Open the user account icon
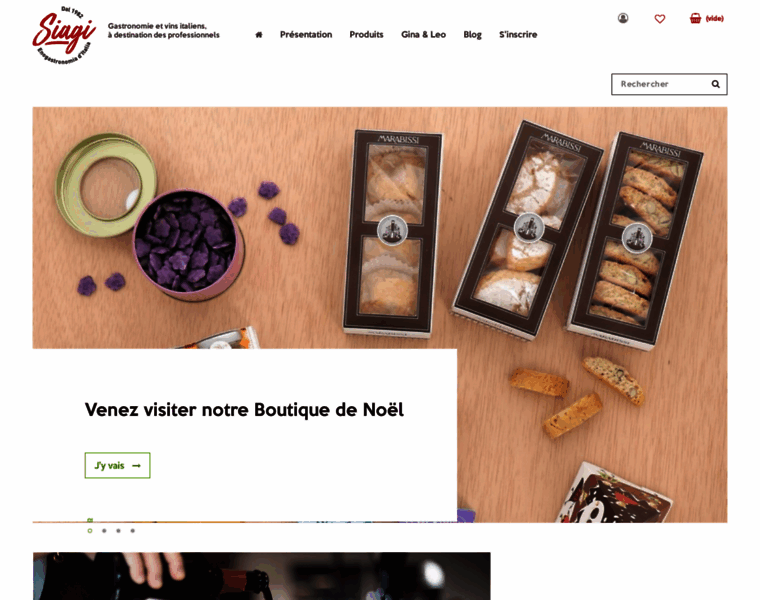Screen dimensions: 760x600 623,18
